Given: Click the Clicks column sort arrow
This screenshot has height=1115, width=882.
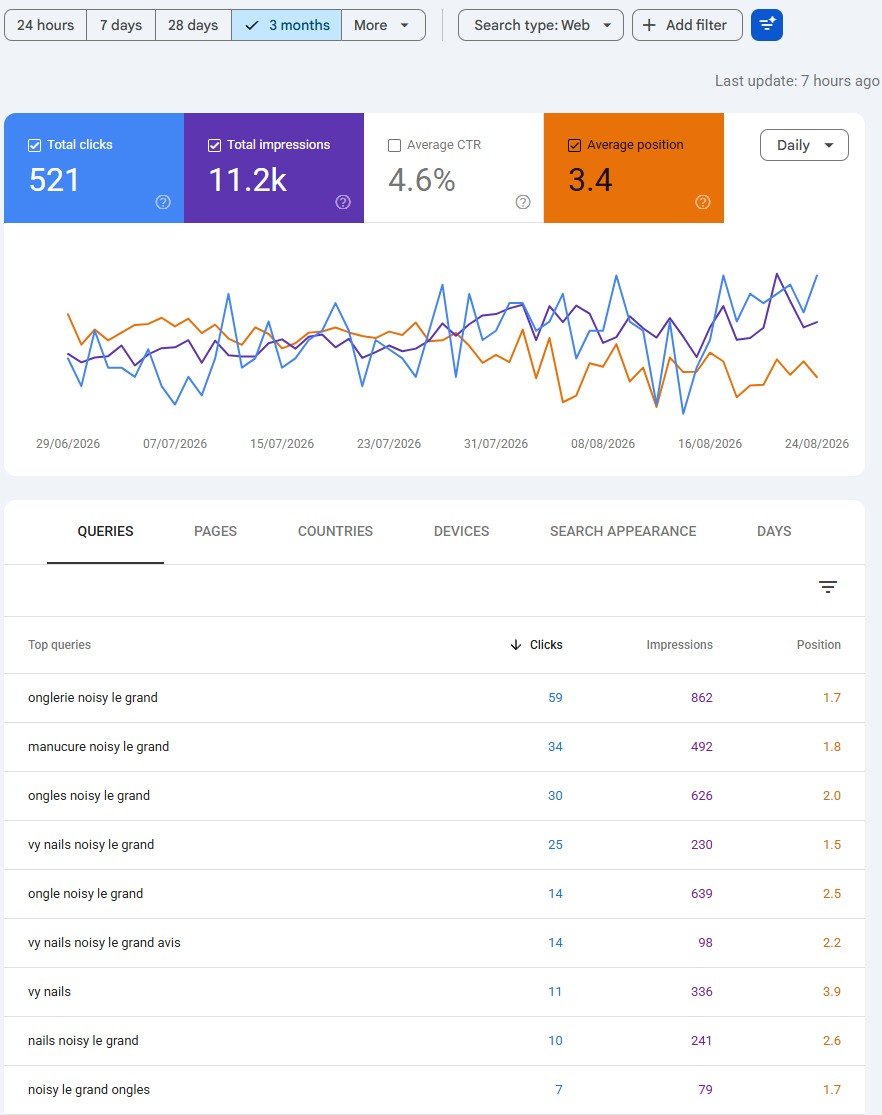Looking at the screenshot, I should point(516,645).
